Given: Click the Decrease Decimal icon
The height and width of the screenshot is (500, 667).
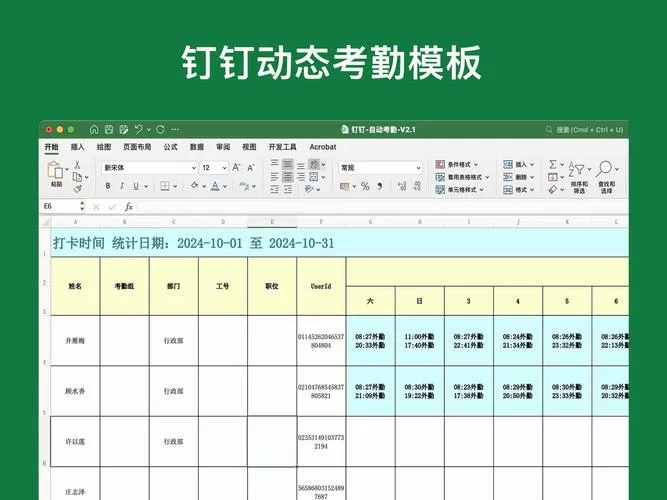Looking at the screenshot, I should pyautogui.click(x=416, y=186).
